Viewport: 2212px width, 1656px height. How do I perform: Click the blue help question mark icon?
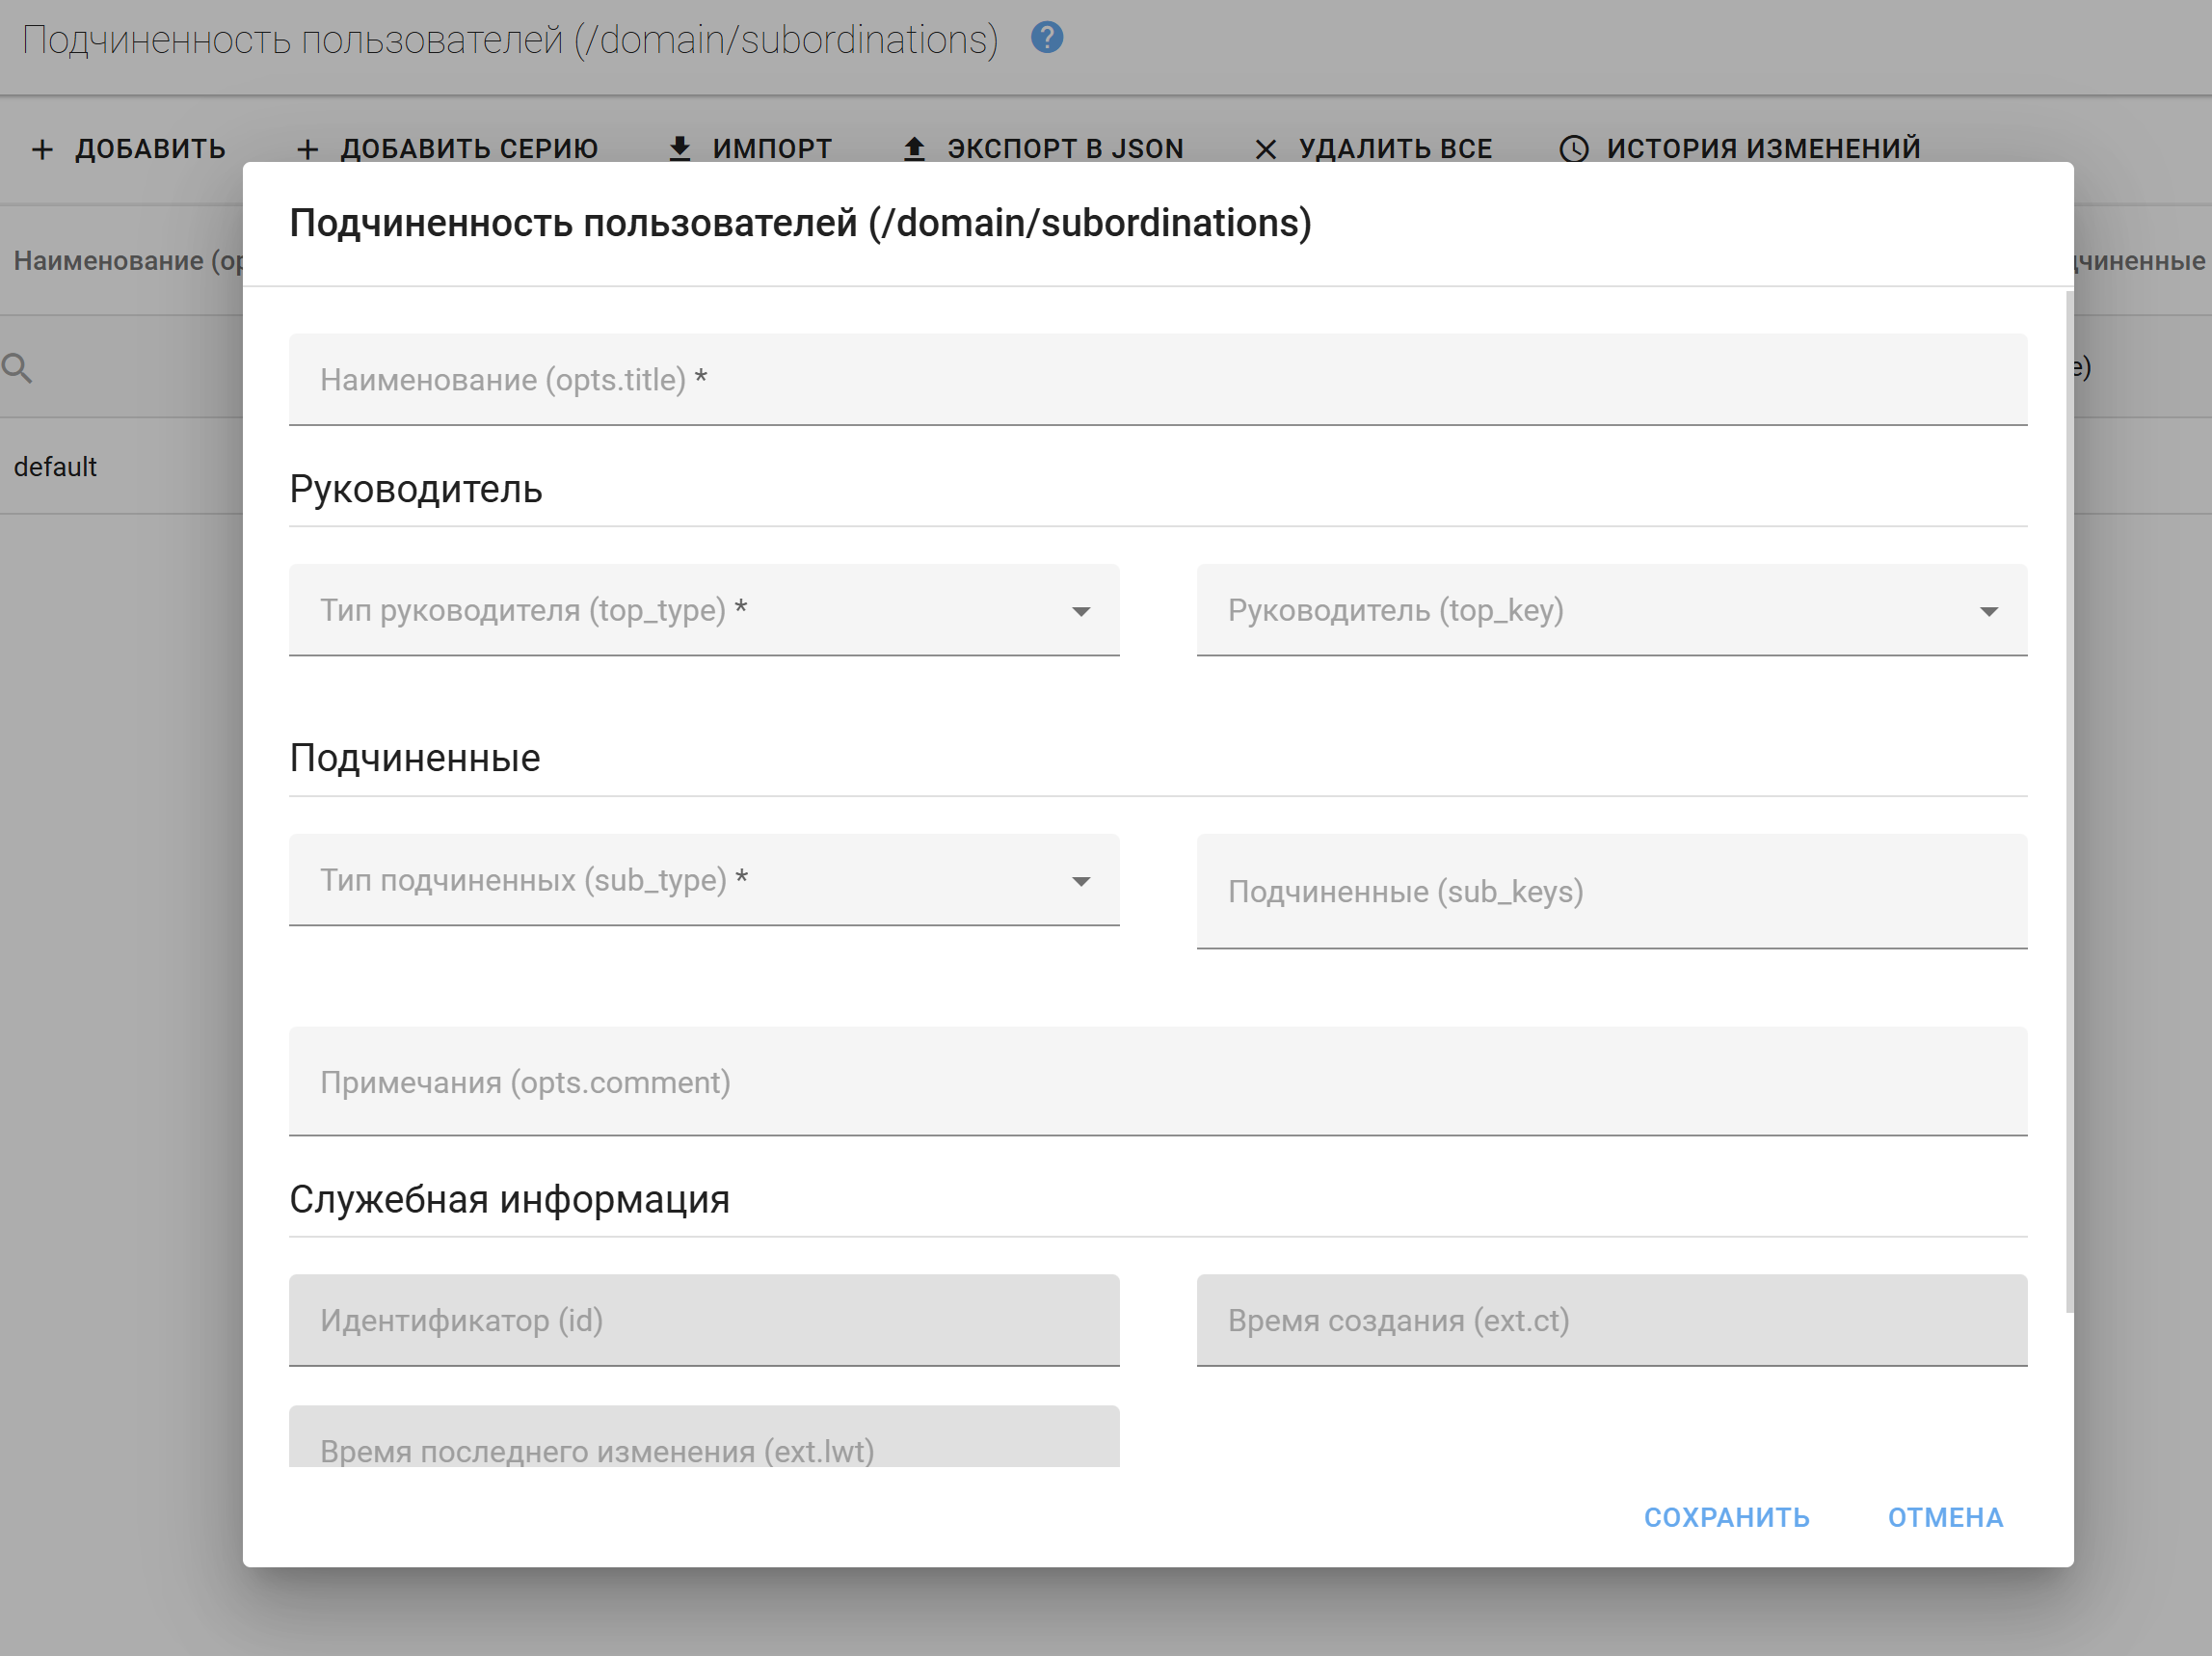tap(1046, 38)
